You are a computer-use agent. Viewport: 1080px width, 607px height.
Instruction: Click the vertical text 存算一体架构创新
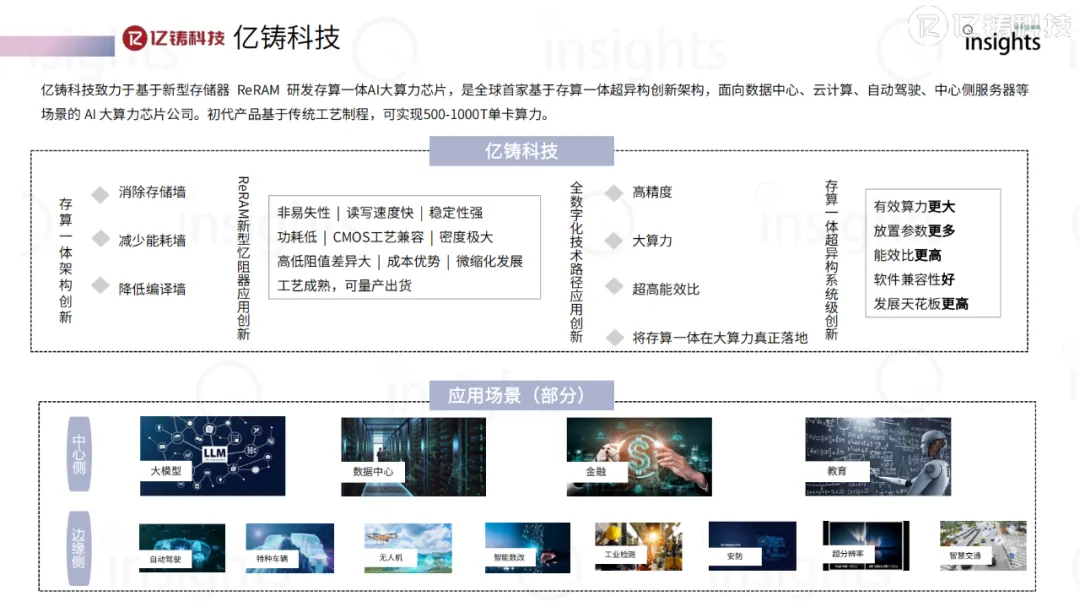coord(65,260)
